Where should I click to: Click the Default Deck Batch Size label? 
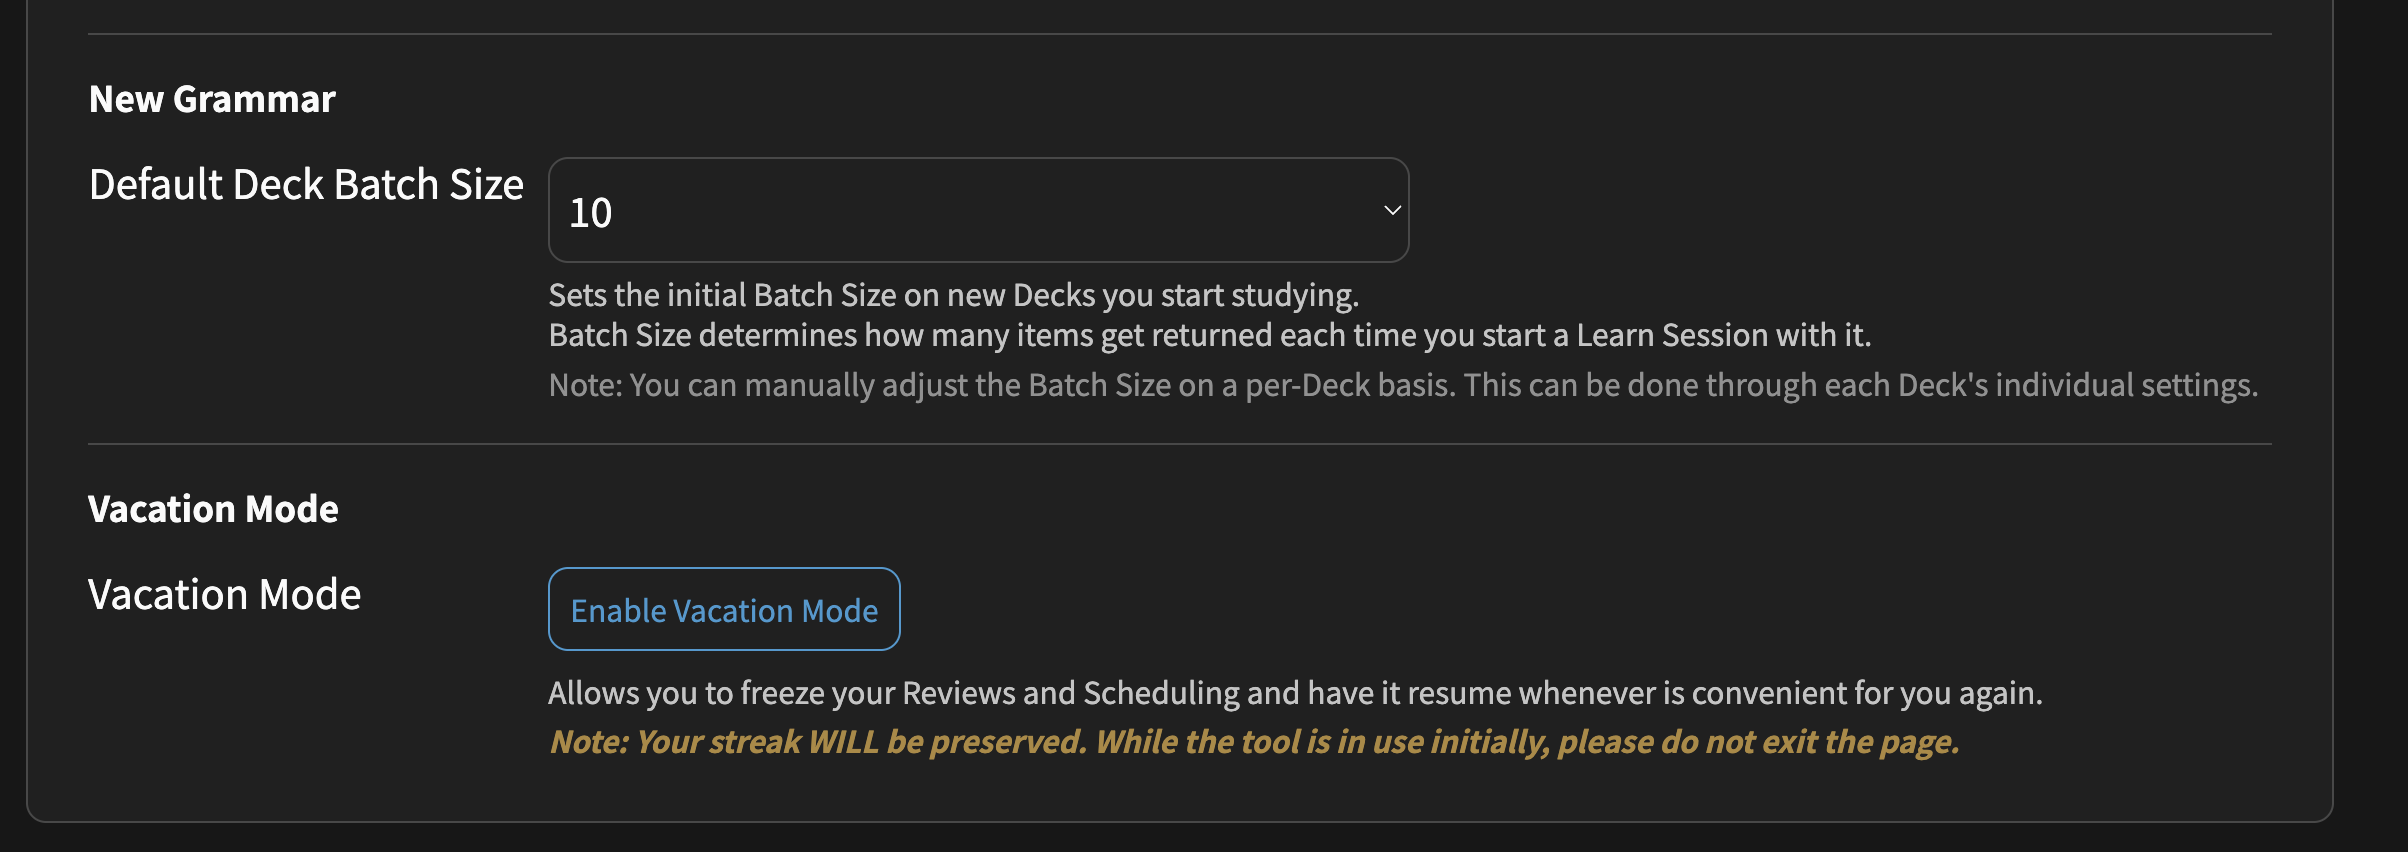[306, 184]
